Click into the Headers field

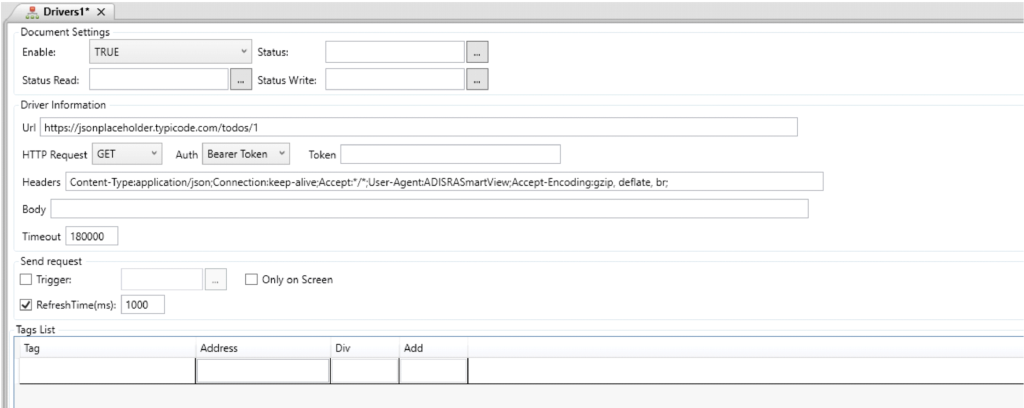point(444,181)
